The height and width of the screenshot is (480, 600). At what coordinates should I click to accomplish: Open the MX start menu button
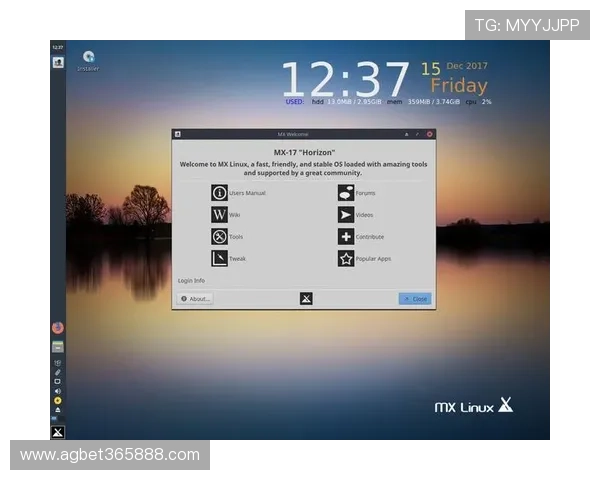pos(57,432)
